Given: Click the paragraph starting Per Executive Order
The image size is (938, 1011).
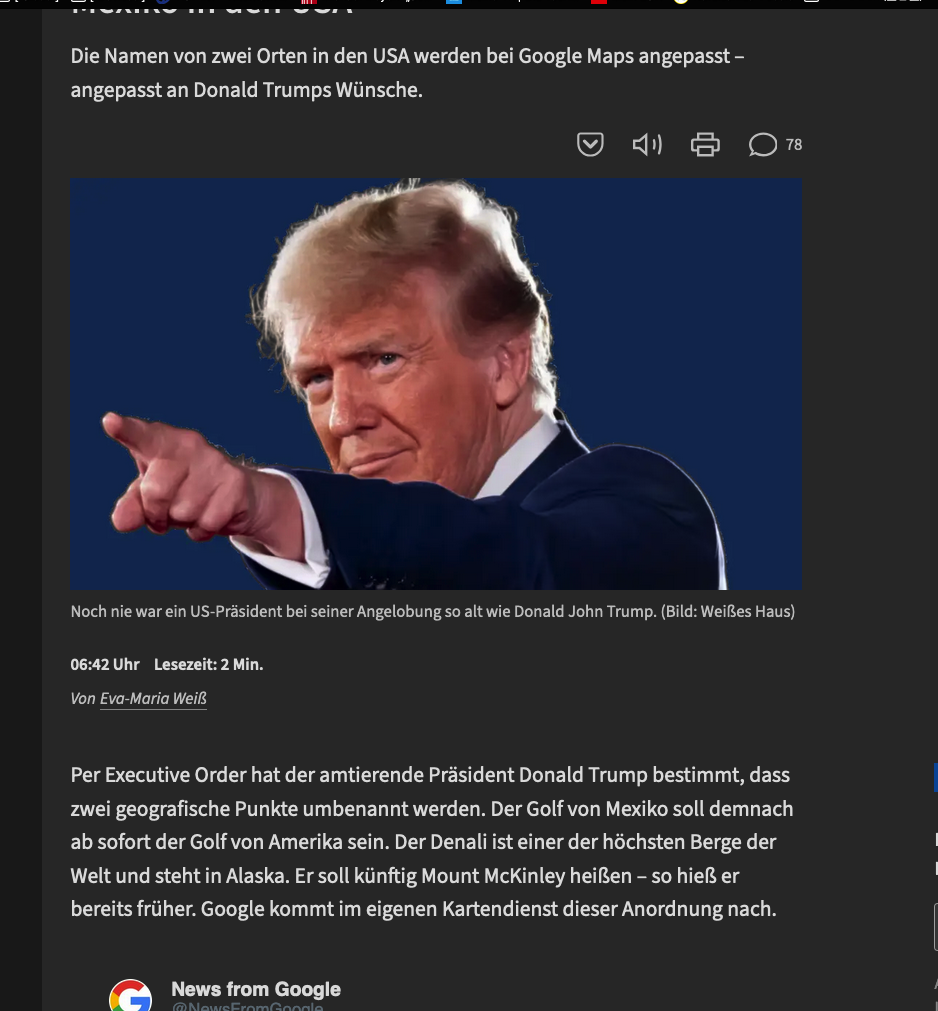Looking at the screenshot, I should (432, 842).
